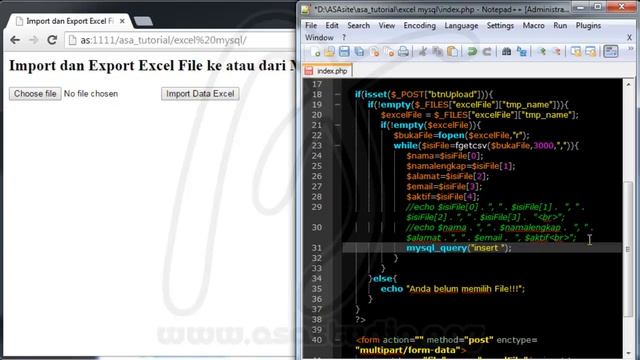Open the Run menu
Image resolution: width=640 pixels, height=360 pixels.
[560, 25]
